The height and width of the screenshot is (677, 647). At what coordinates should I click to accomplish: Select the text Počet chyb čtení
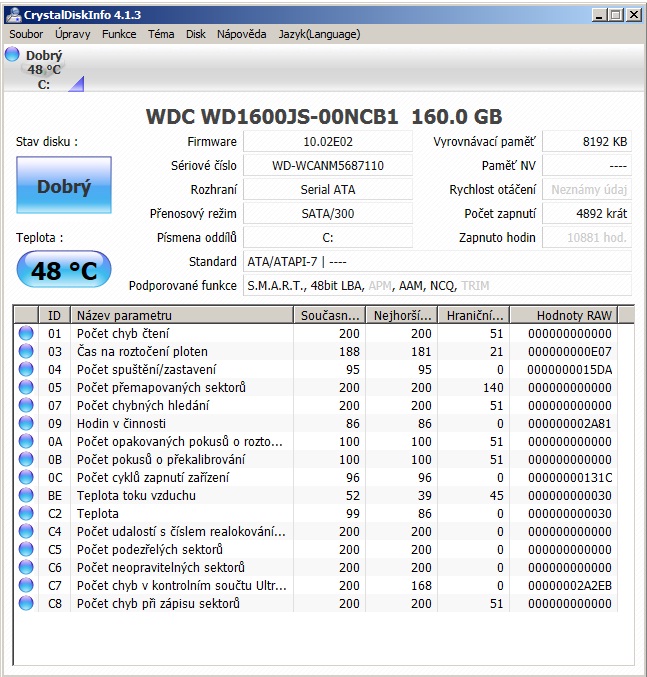click(x=123, y=333)
